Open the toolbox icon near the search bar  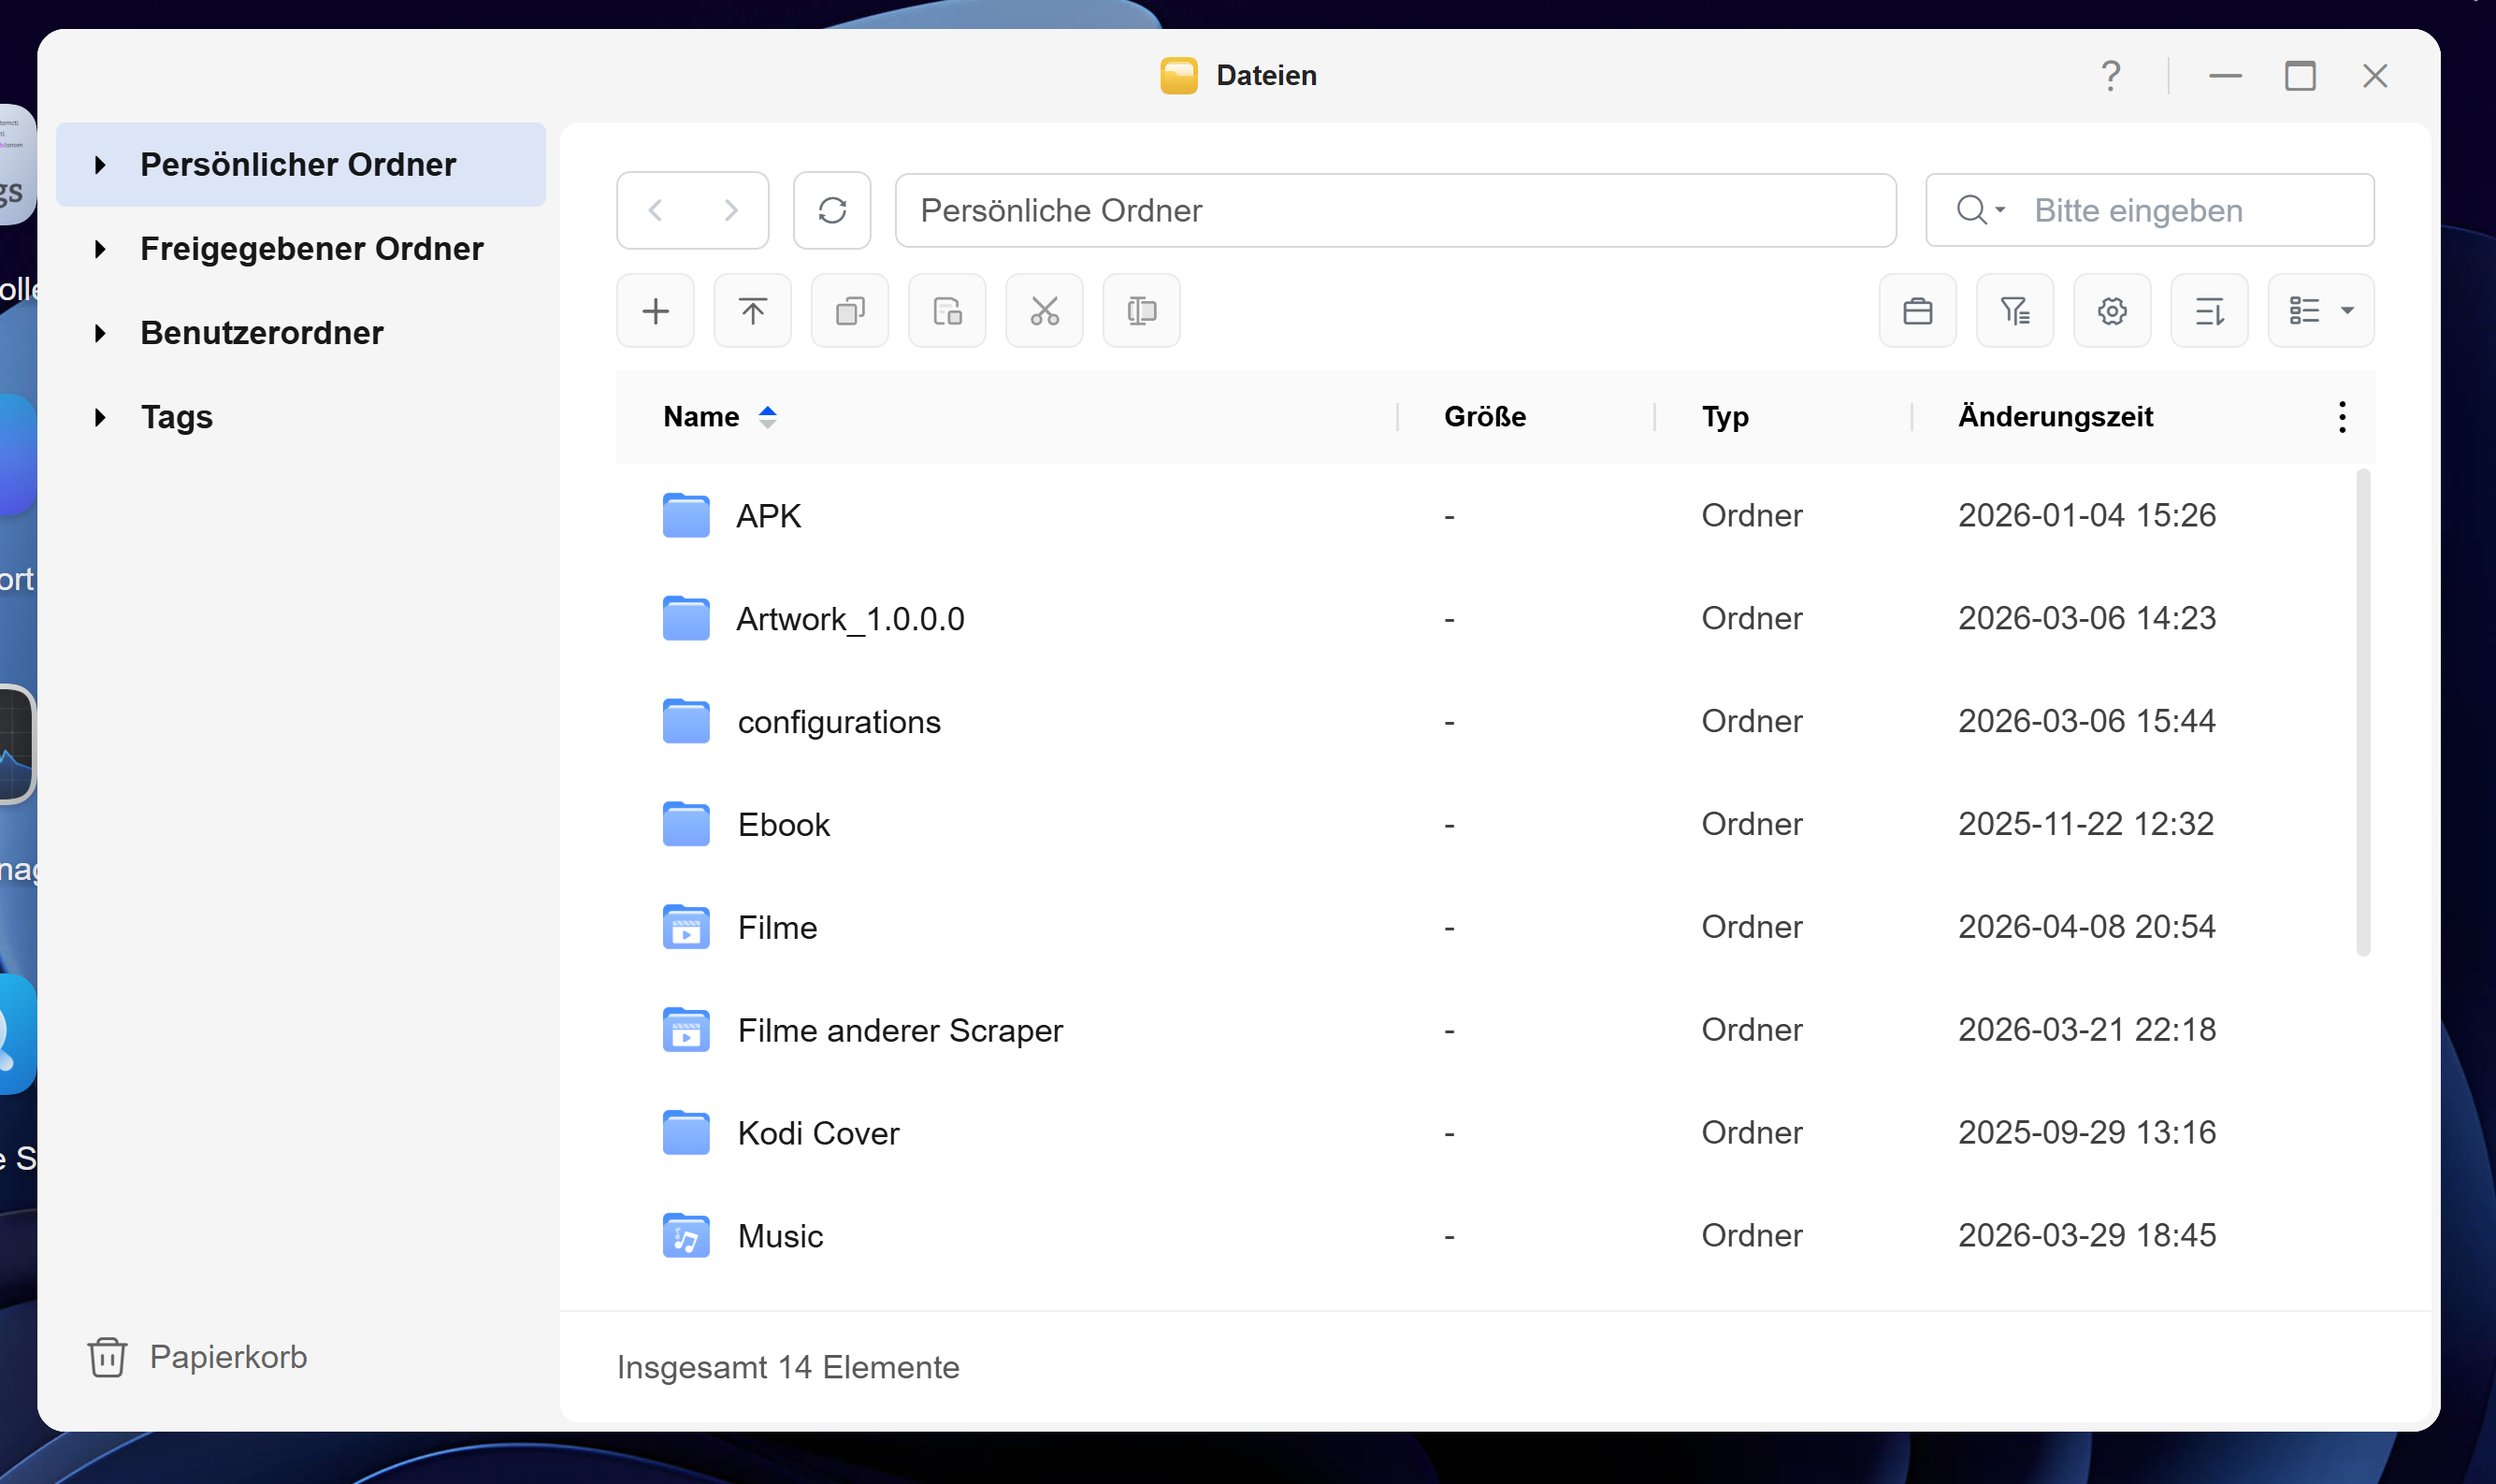pyautogui.click(x=1917, y=310)
